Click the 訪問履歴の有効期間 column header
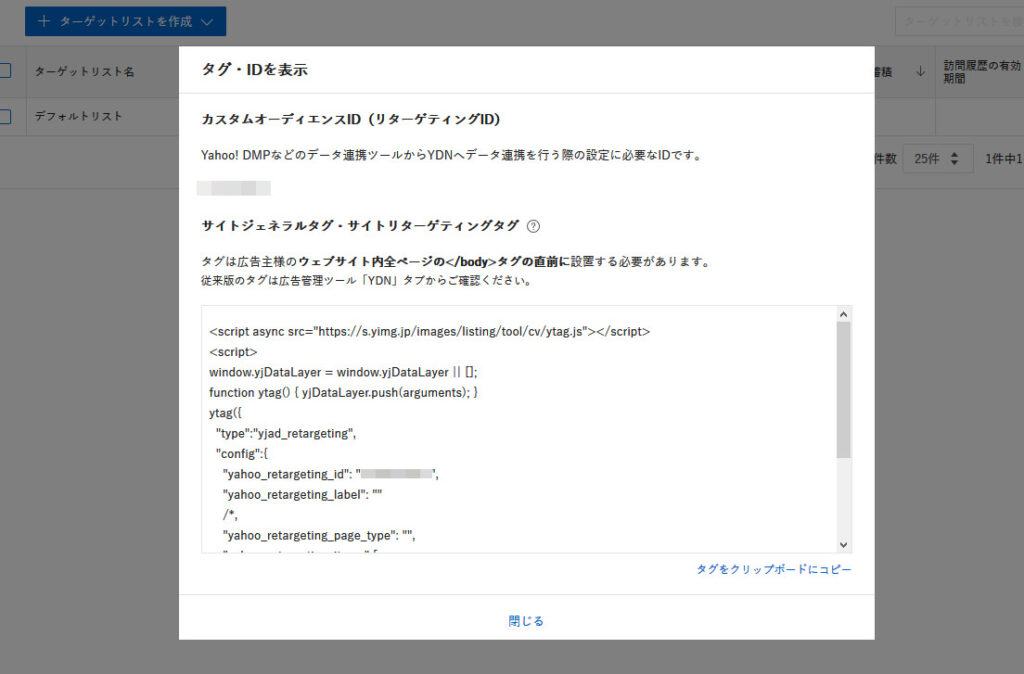1024x674 pixels. coord(982,71)
